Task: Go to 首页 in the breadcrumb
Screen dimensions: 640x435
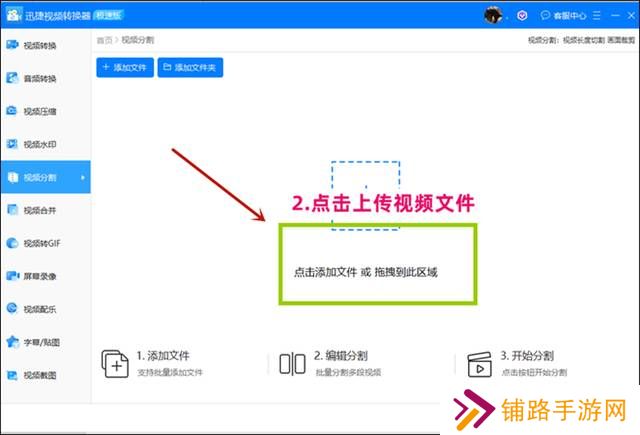Action: (103, 40)
